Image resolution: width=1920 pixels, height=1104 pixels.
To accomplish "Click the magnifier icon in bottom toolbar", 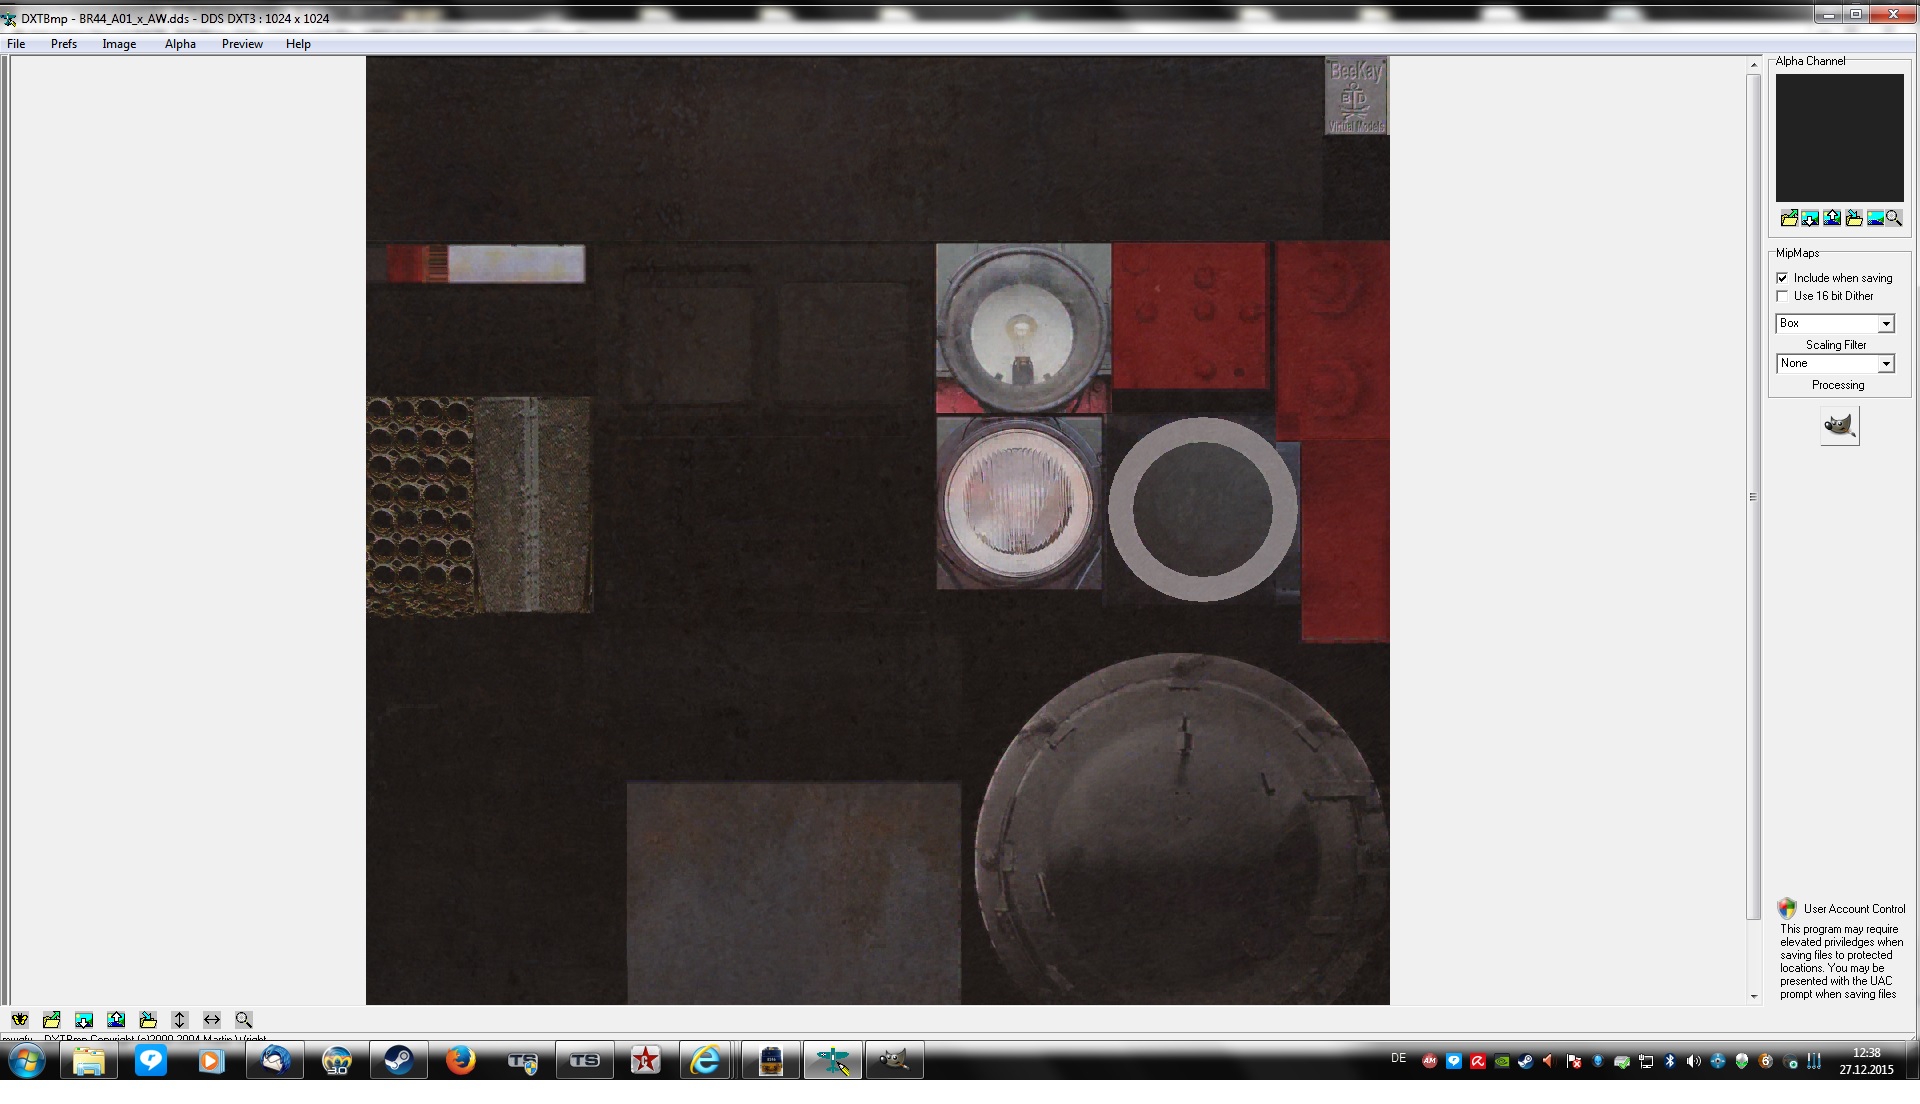I will coord(244,1020).
